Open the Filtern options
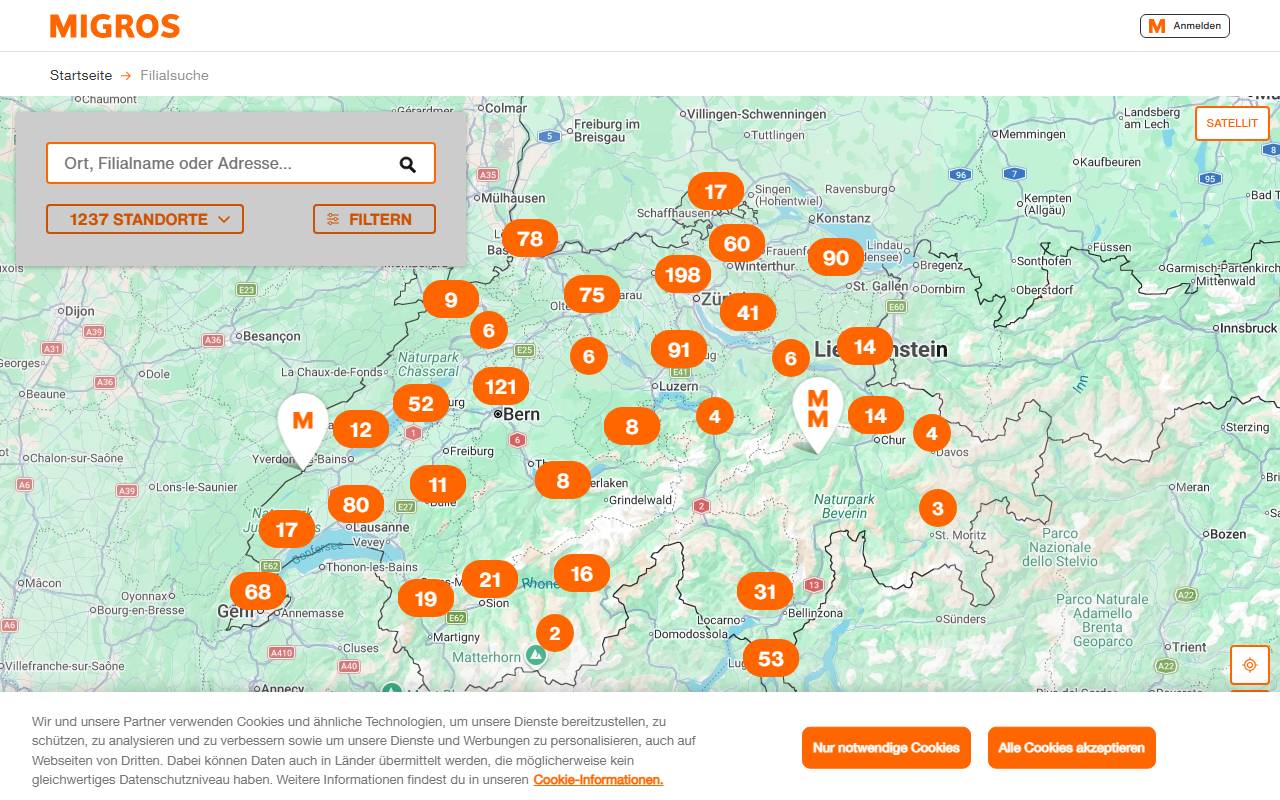 point(374,219)
